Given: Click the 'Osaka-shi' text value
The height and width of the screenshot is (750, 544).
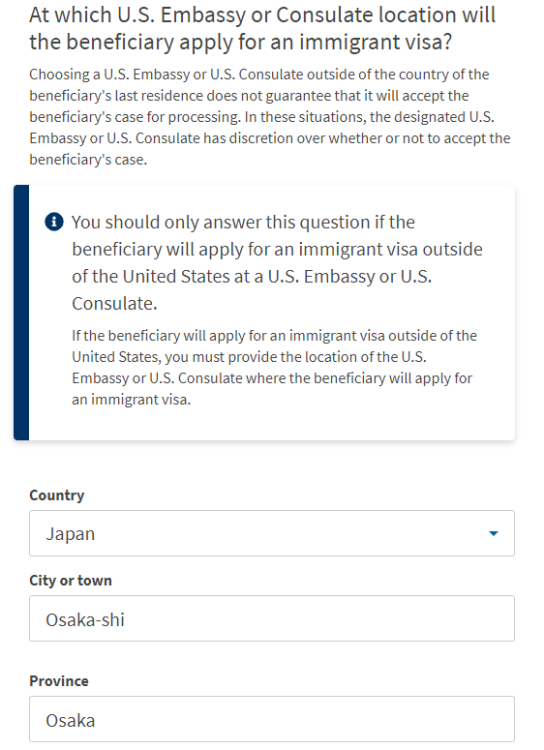Looking at the screenshot, I should coord(85,620).
